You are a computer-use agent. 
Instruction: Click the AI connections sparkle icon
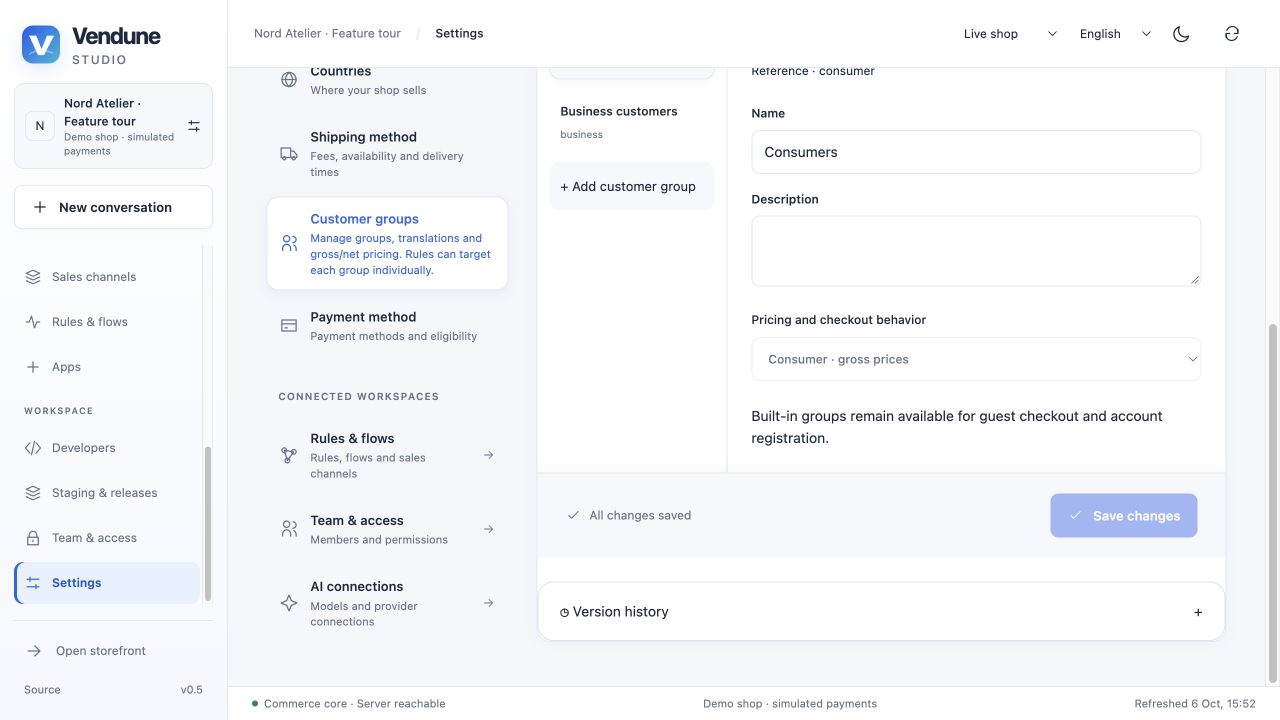(x=289, y=603)
